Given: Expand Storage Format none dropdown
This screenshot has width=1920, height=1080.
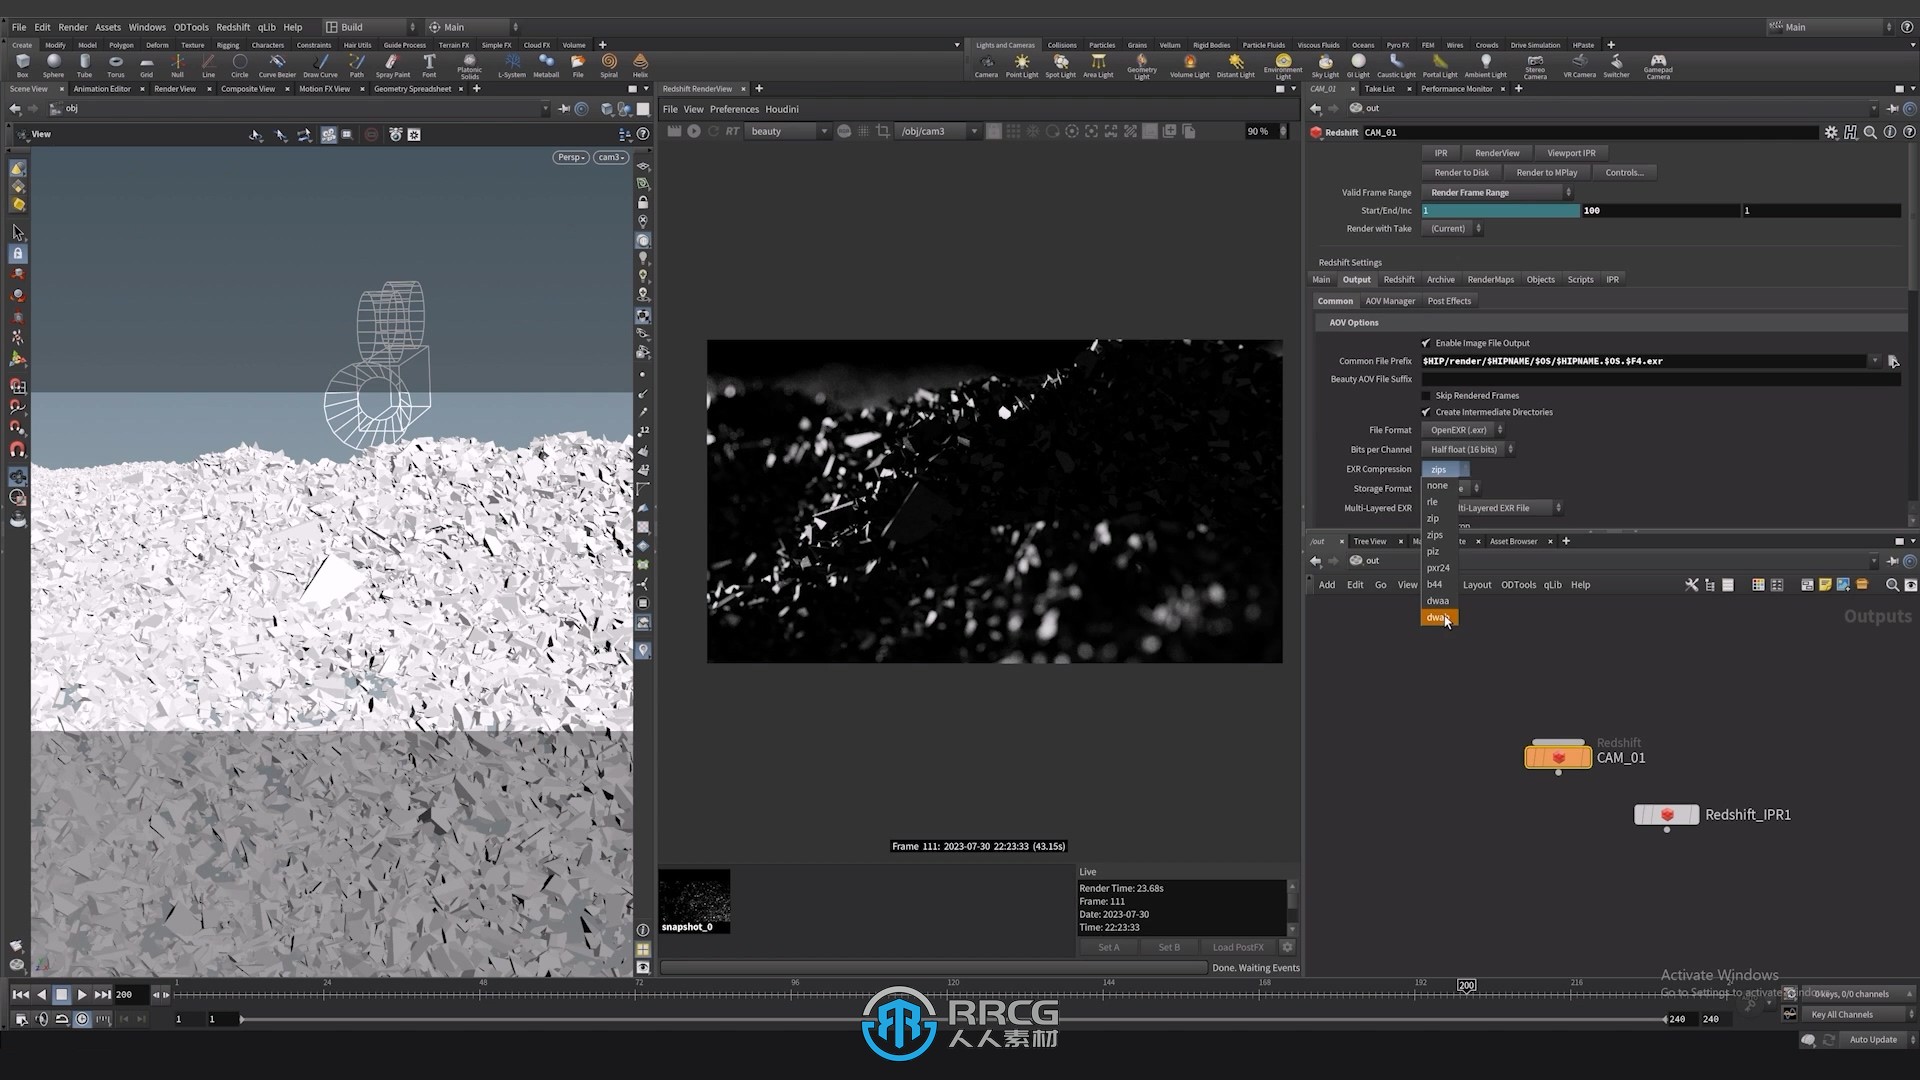Looking at the screenshot, I should [1472, 488].
